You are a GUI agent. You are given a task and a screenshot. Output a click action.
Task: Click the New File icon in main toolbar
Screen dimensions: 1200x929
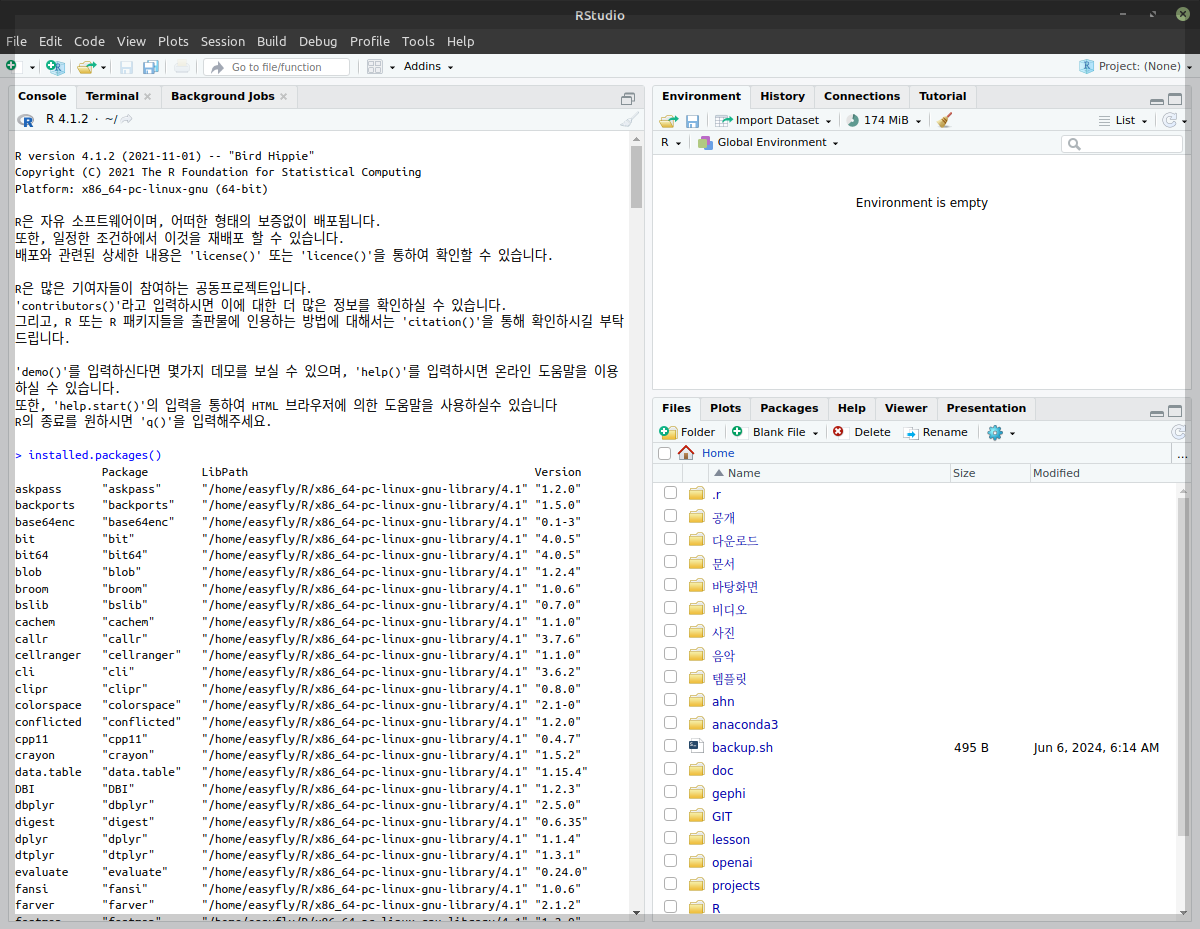point(11,66)
